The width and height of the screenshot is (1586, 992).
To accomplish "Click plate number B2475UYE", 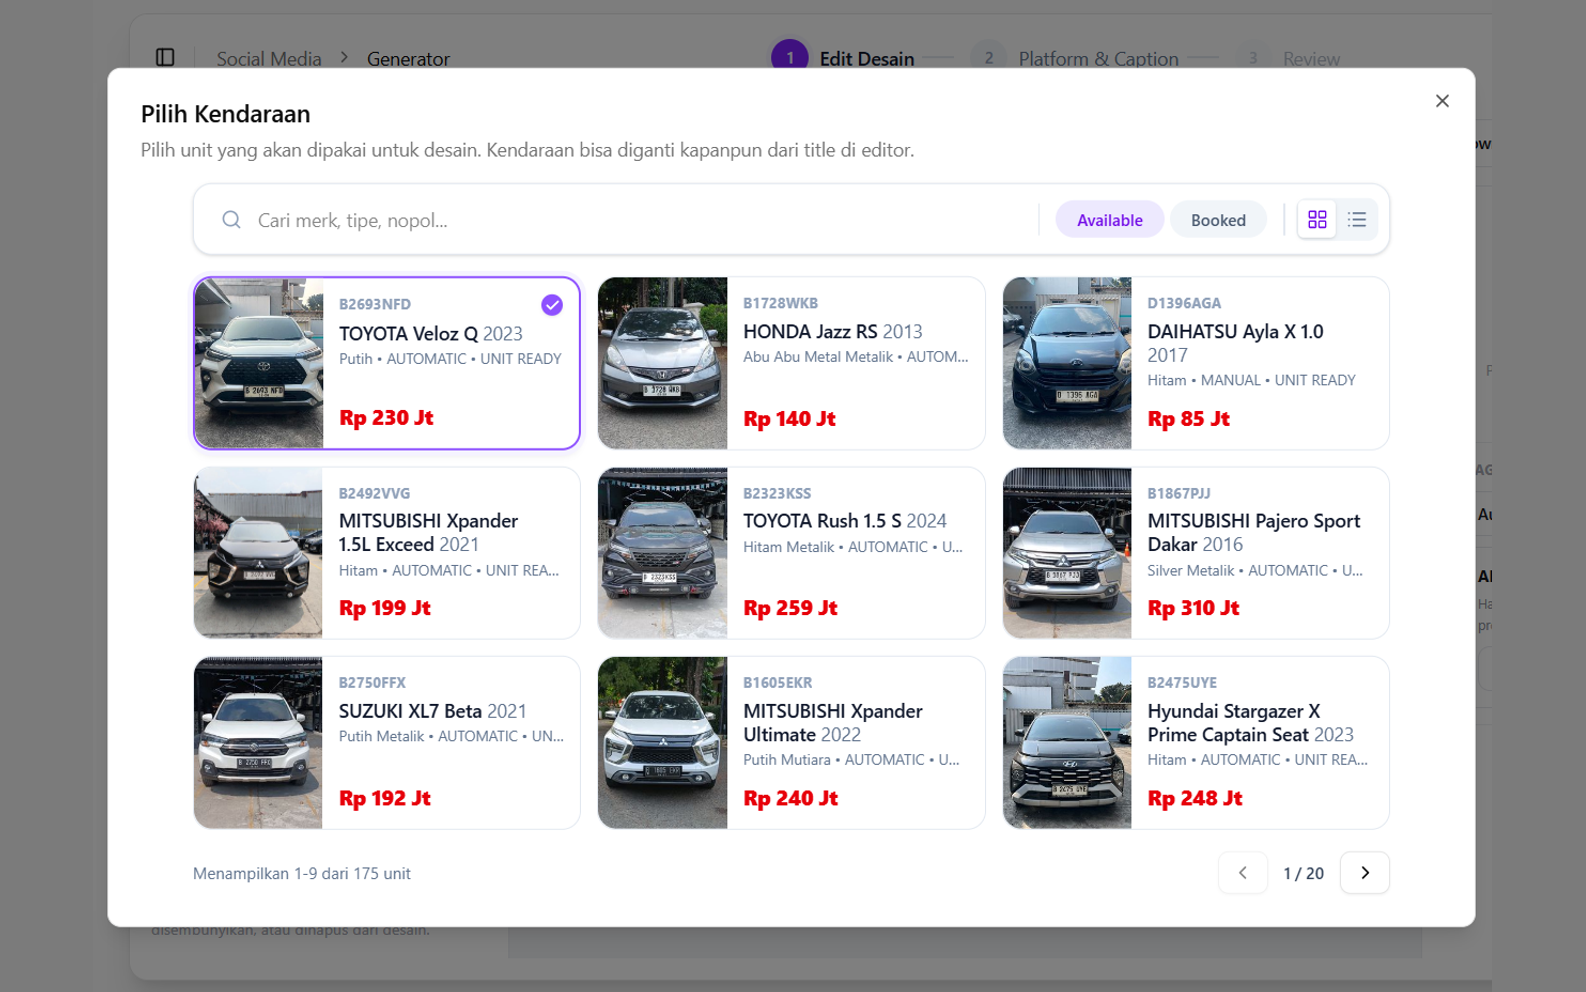I will pyautogui.click(x=1182, y=683).
